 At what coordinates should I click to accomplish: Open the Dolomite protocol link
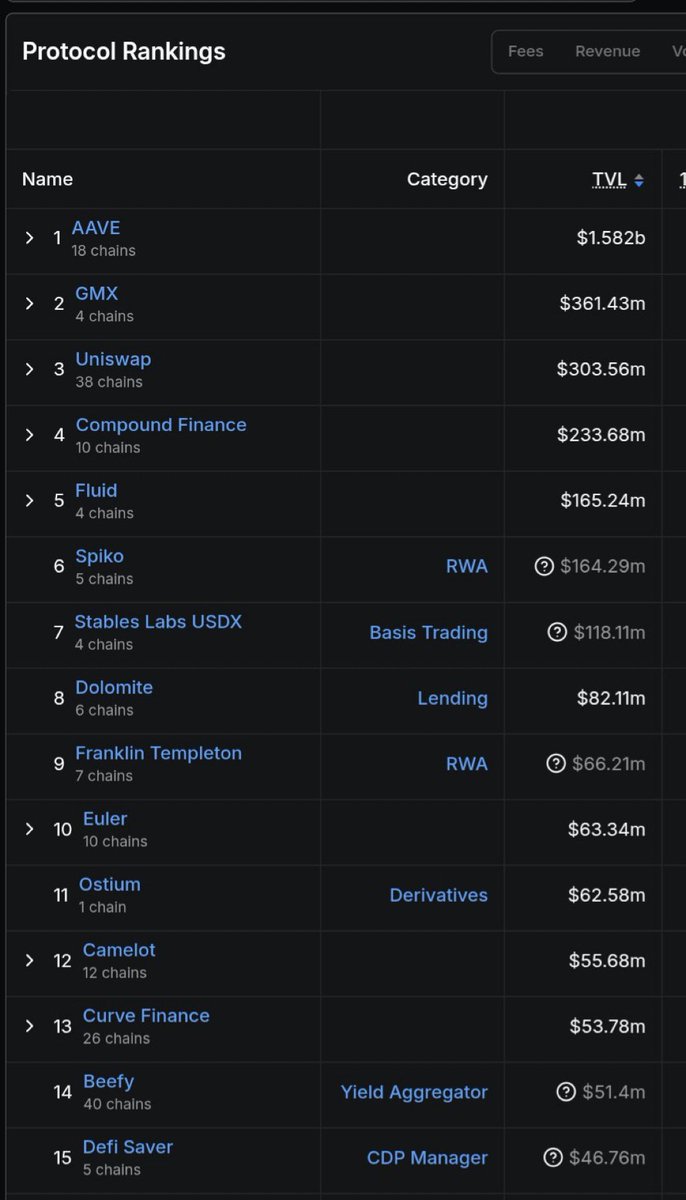pos(114,688)
